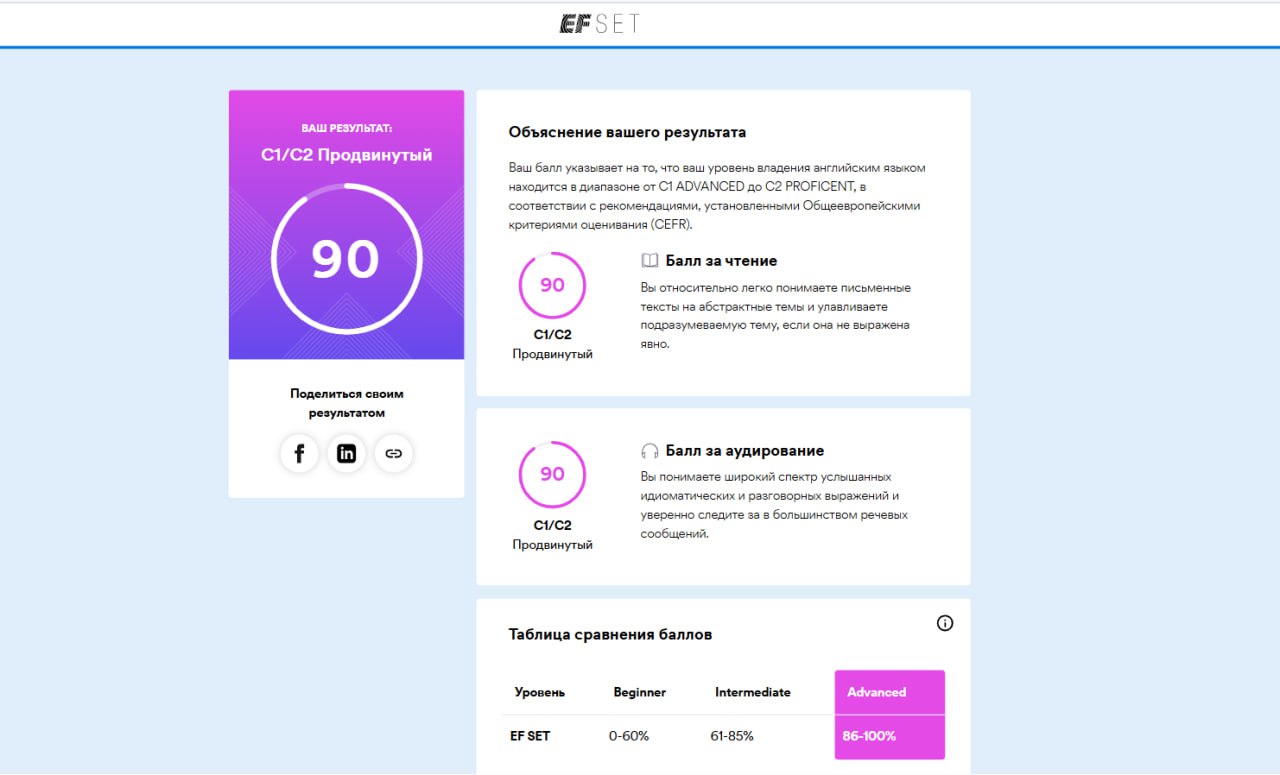The image size is (1280, 775).
Task: Share result on LinkedIn
Action: click(346, 454)
